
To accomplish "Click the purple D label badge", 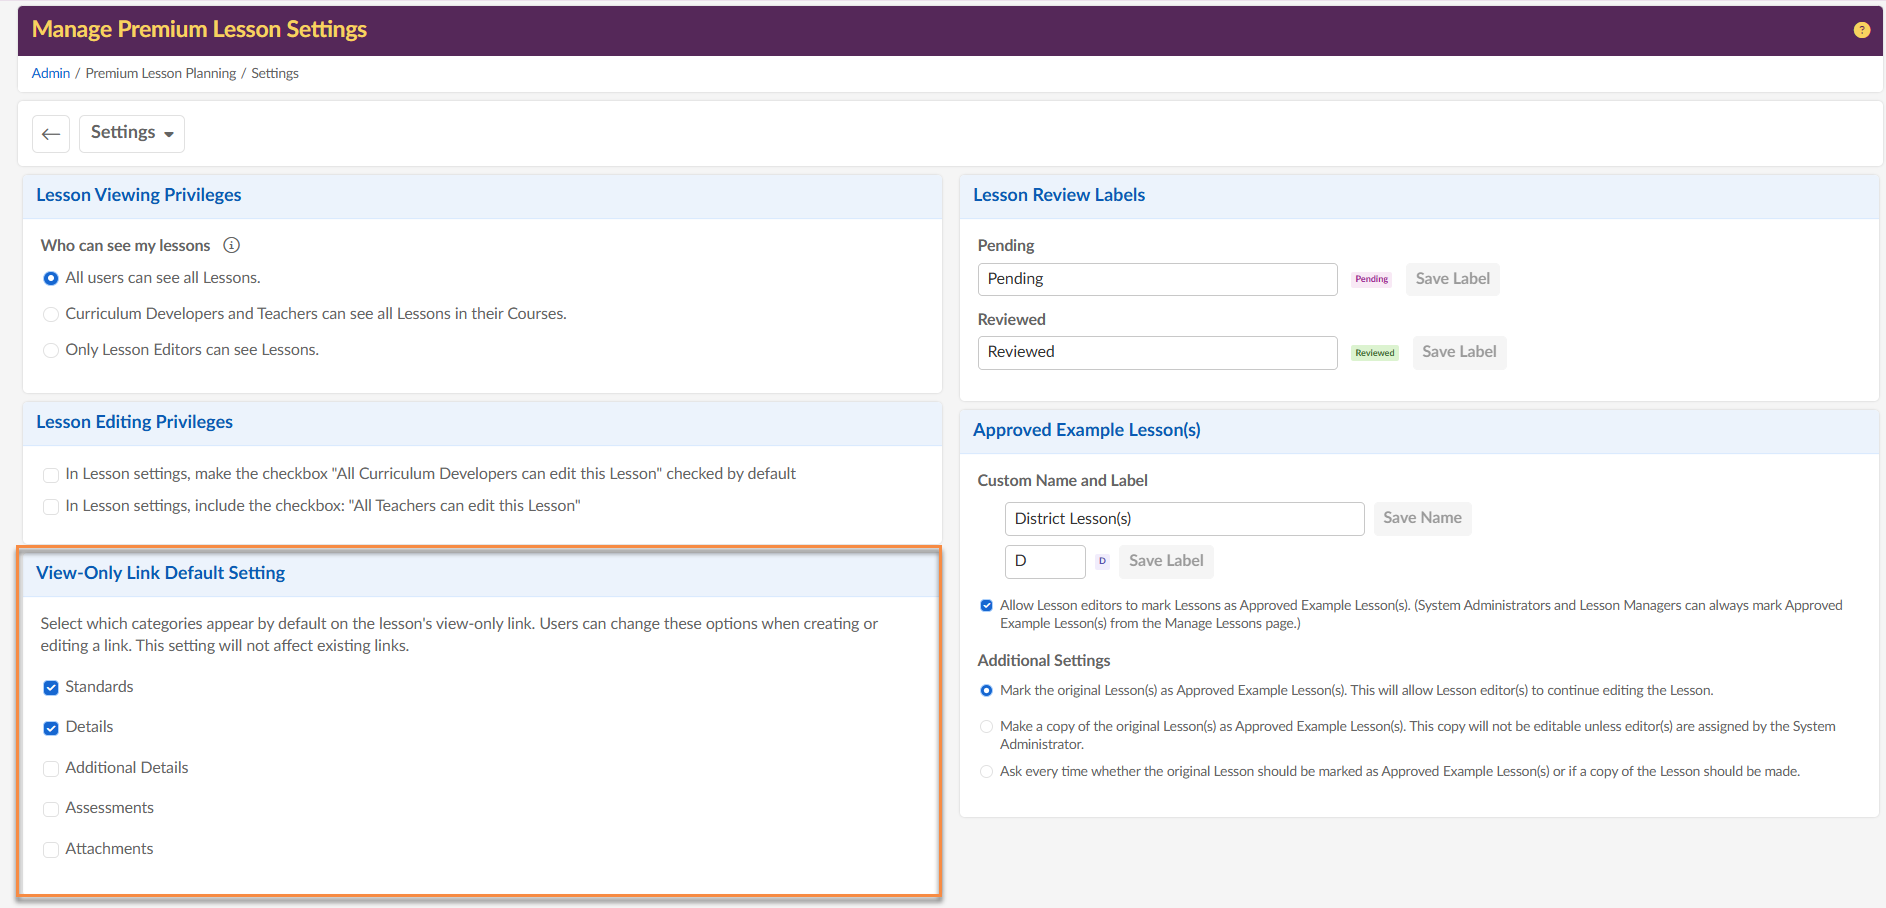I will click(x=1102, y=561).
